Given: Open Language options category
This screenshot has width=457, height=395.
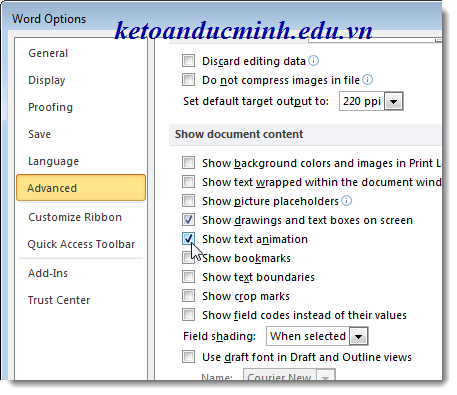Looking at the screenshot, I should point(53,161).
